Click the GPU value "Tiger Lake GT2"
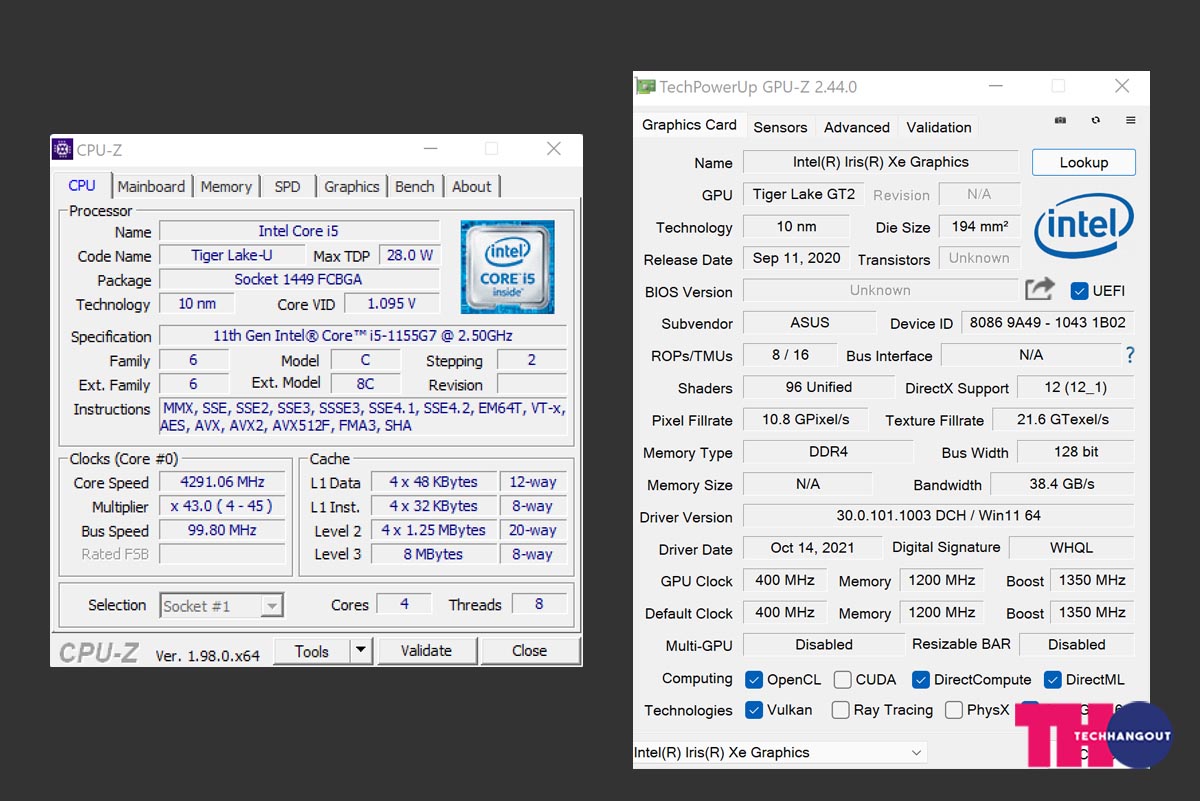 click(x=804, y=194)
